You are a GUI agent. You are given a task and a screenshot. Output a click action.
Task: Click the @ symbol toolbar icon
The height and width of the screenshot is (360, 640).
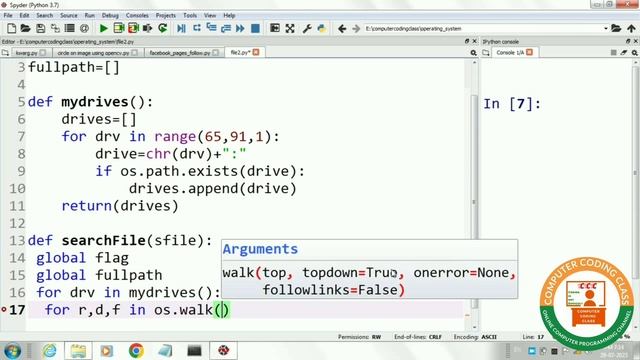84,28
